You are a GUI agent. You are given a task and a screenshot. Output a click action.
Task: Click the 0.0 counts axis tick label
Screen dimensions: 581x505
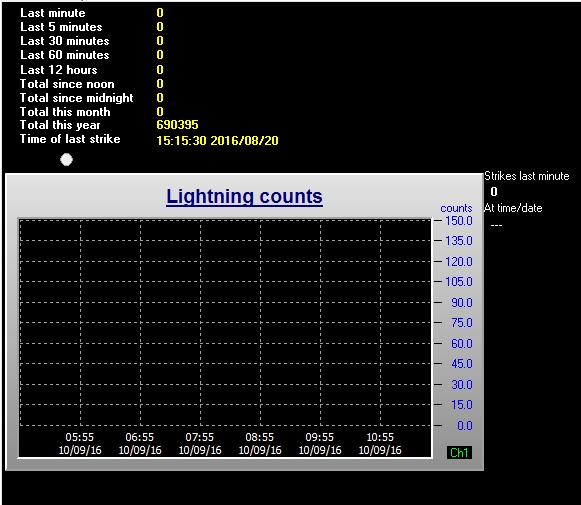[x=465, y=425]
